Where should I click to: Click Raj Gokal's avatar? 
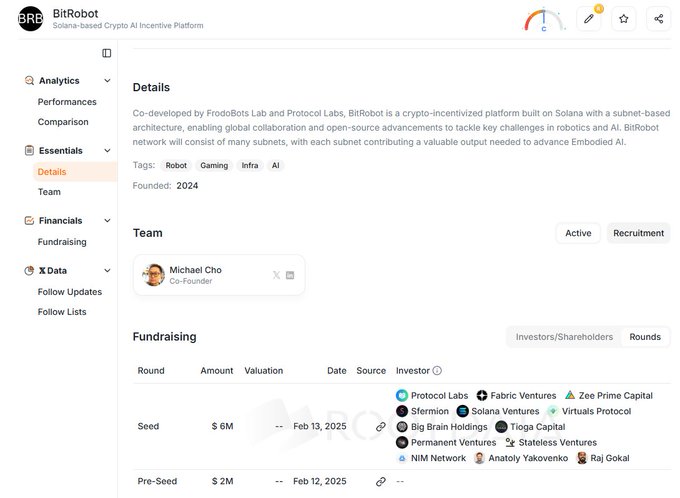582,458
